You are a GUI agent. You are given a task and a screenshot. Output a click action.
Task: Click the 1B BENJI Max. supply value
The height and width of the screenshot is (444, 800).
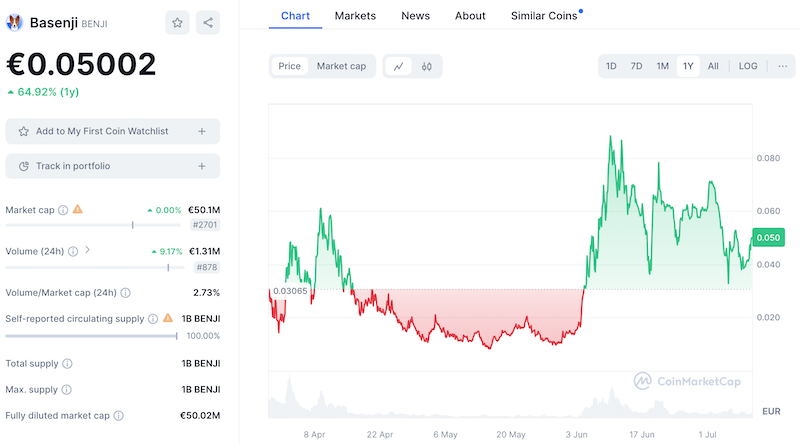click(201, 389)
